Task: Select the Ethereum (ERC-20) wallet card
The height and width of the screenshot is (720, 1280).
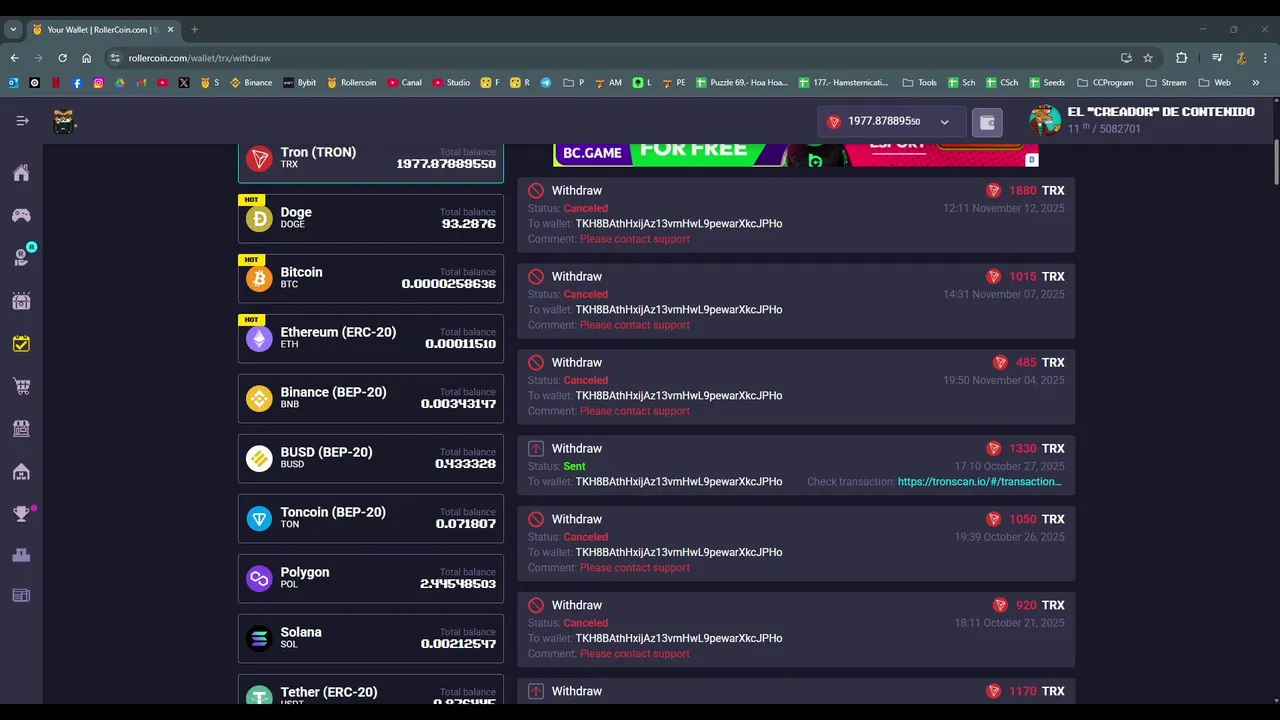Action: coord(371,338)
